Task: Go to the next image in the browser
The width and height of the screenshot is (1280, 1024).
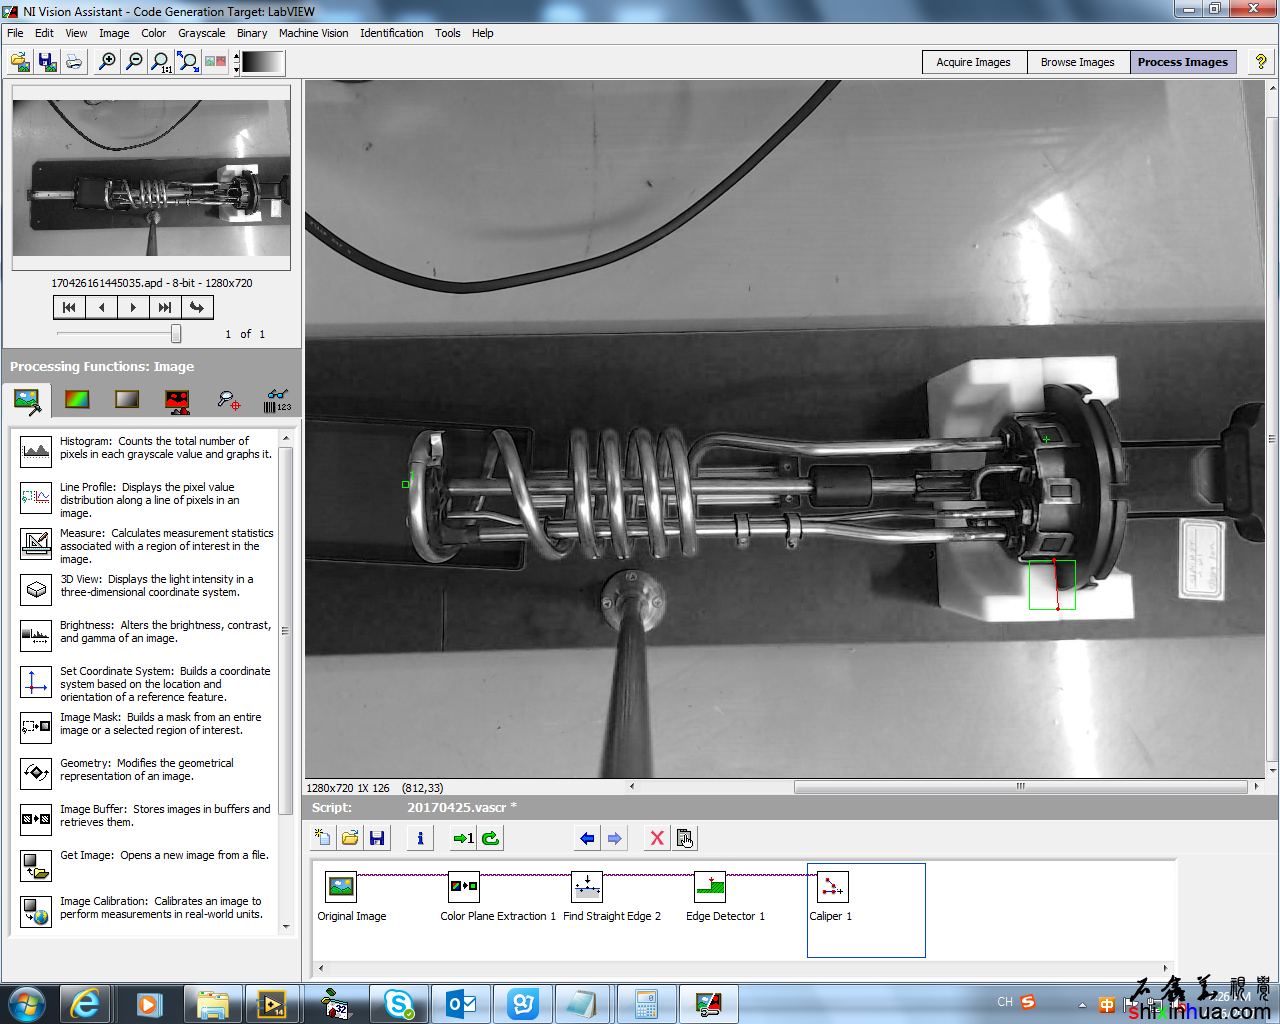Action: pos(133,307)
